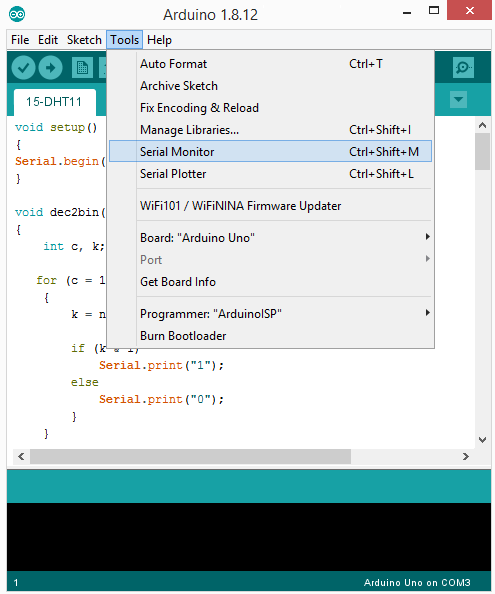Open WiFi101 / WiFiNINA Firmware Updater
This screenshot has height=594, width=495.
point(270,206)
